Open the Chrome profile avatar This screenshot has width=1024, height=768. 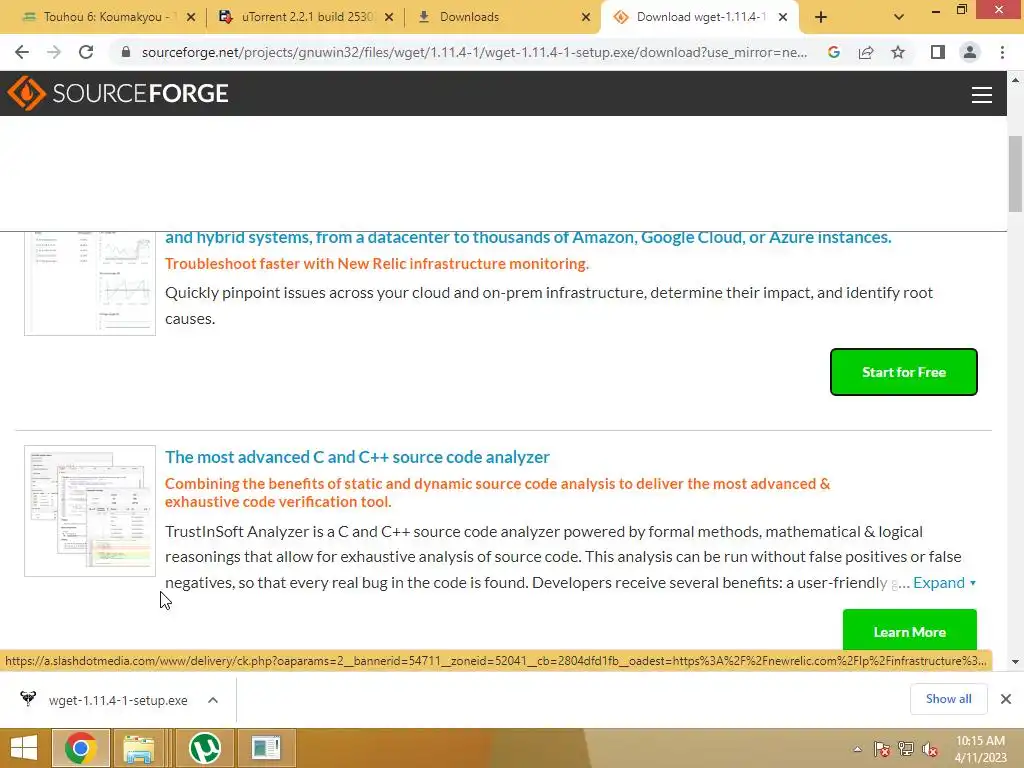tap(970, 52)
